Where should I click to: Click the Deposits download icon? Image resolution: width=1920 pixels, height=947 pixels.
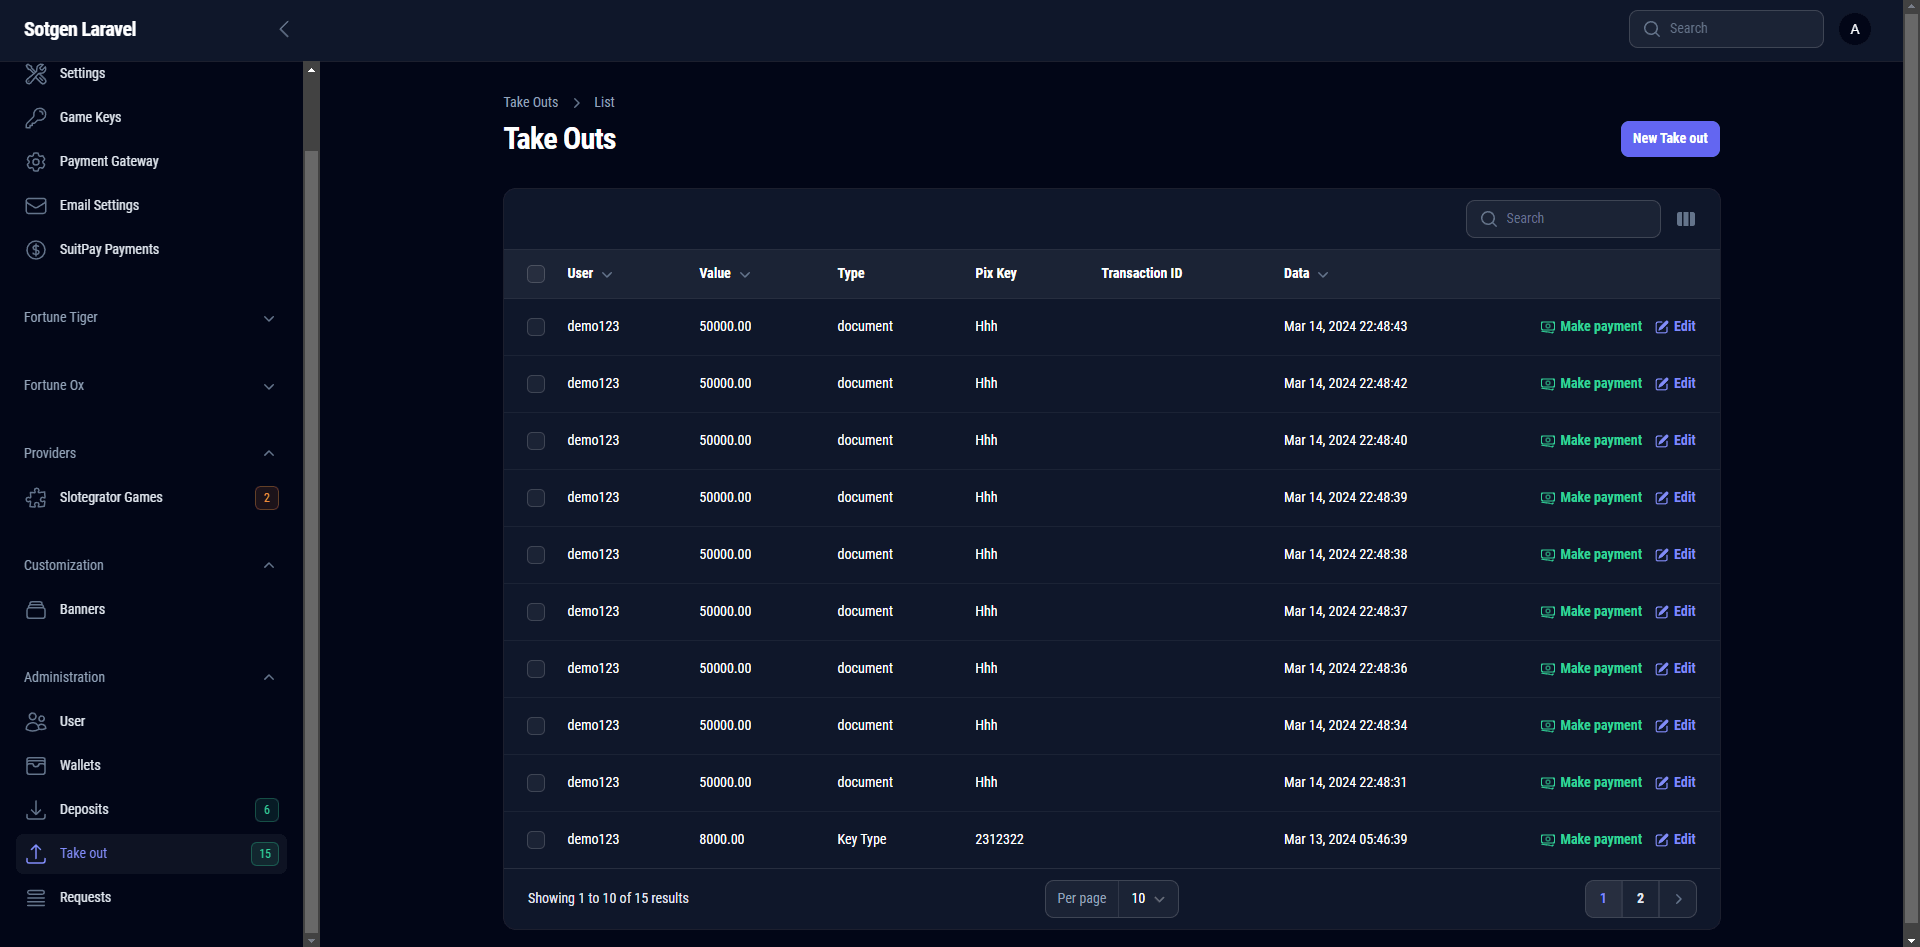coord(36,810)
